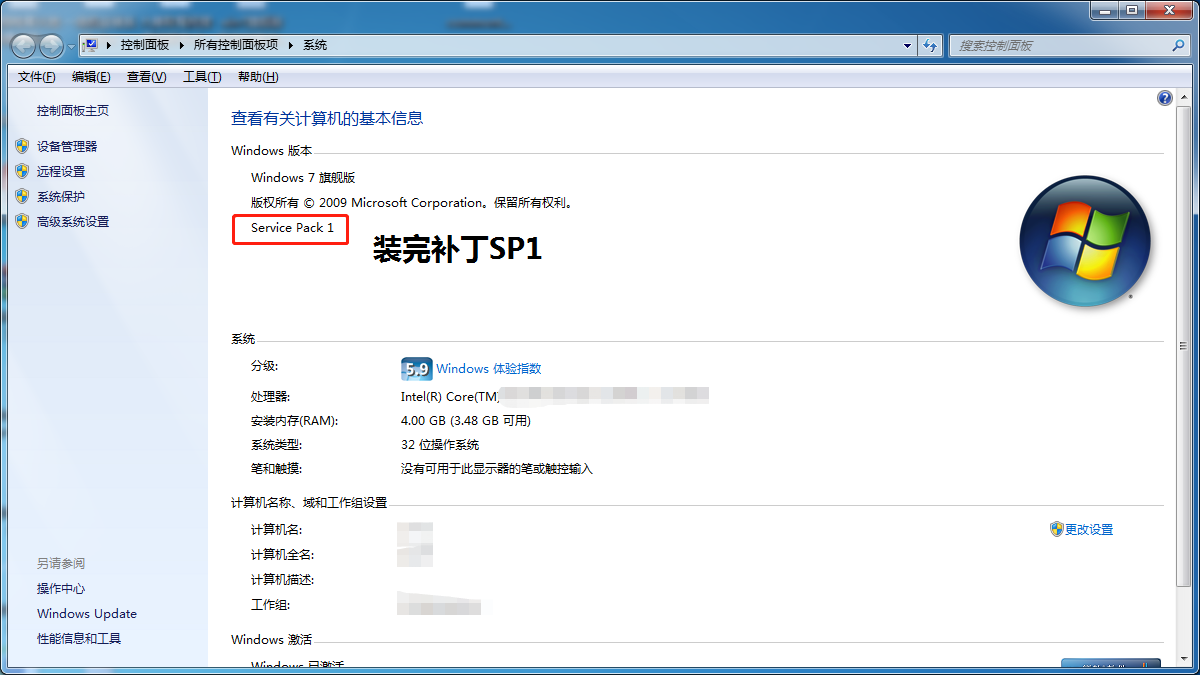Click the 控制面板 breadcrumb
The width and height of the screenshot is (1200, 675).
point(144,45)
